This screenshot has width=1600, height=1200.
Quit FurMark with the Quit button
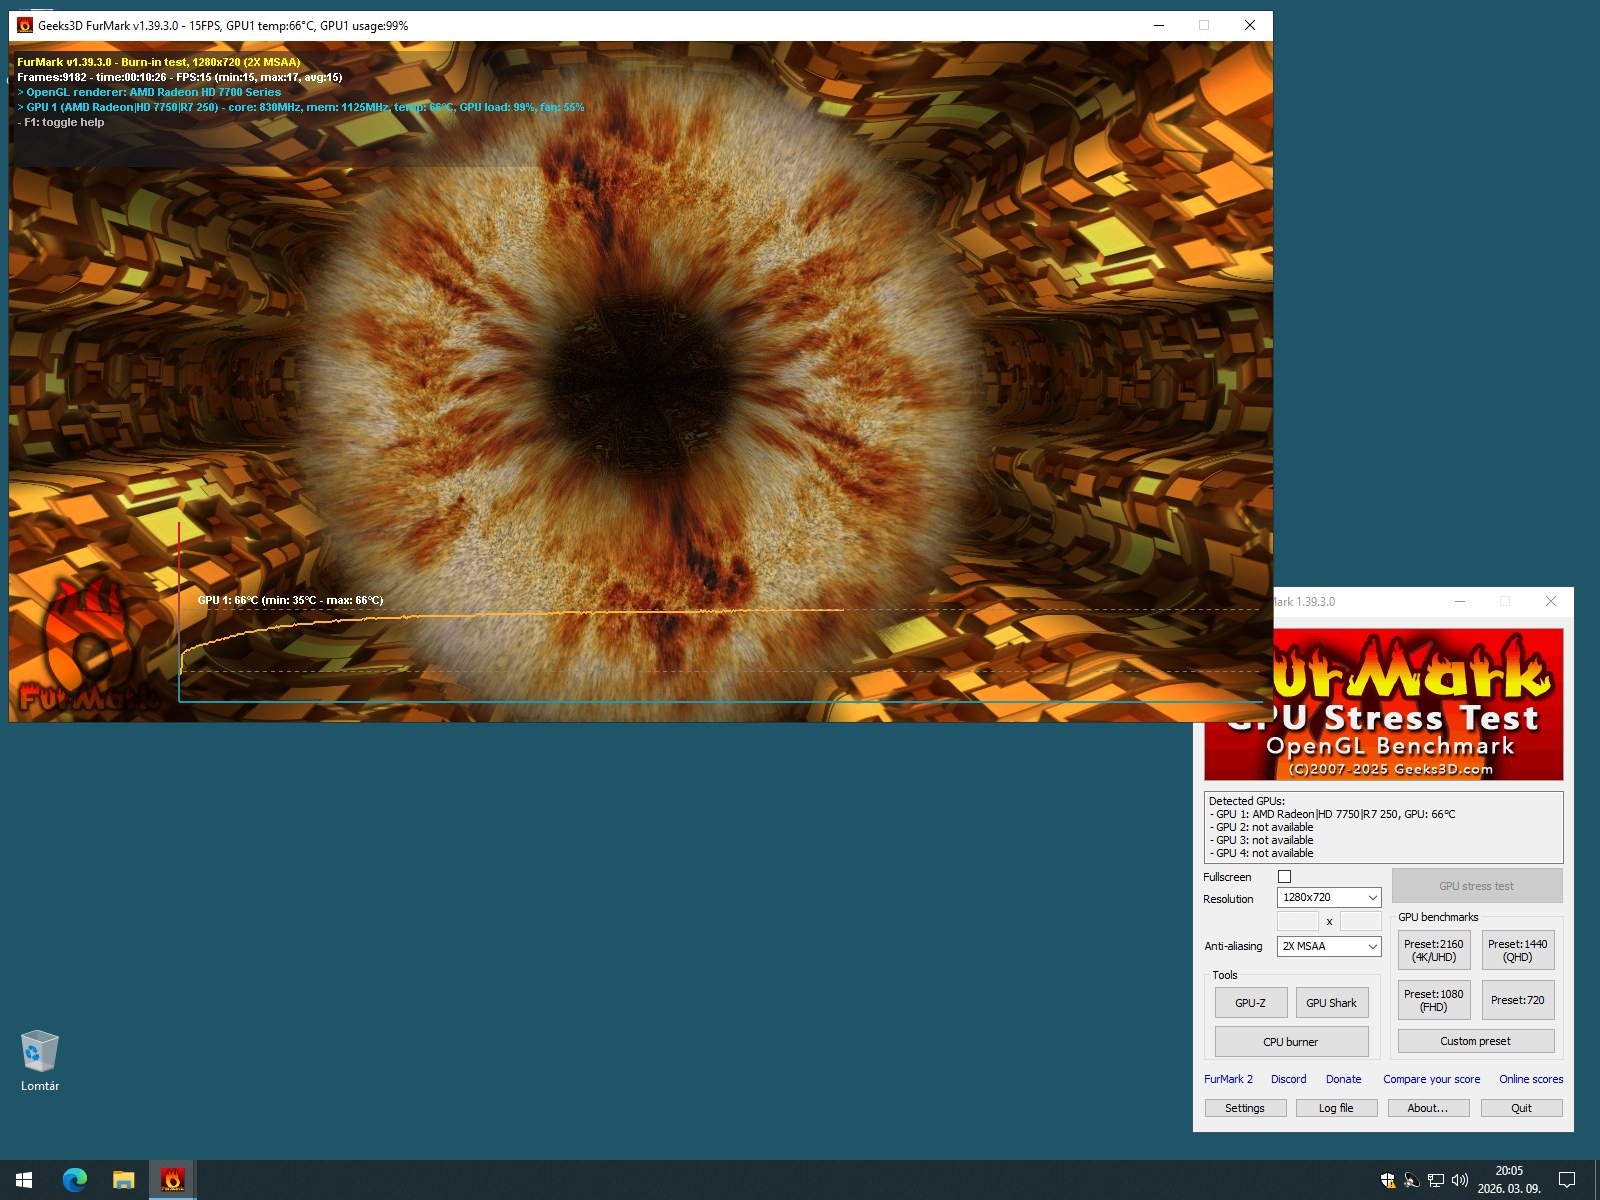point(1522,1108)
